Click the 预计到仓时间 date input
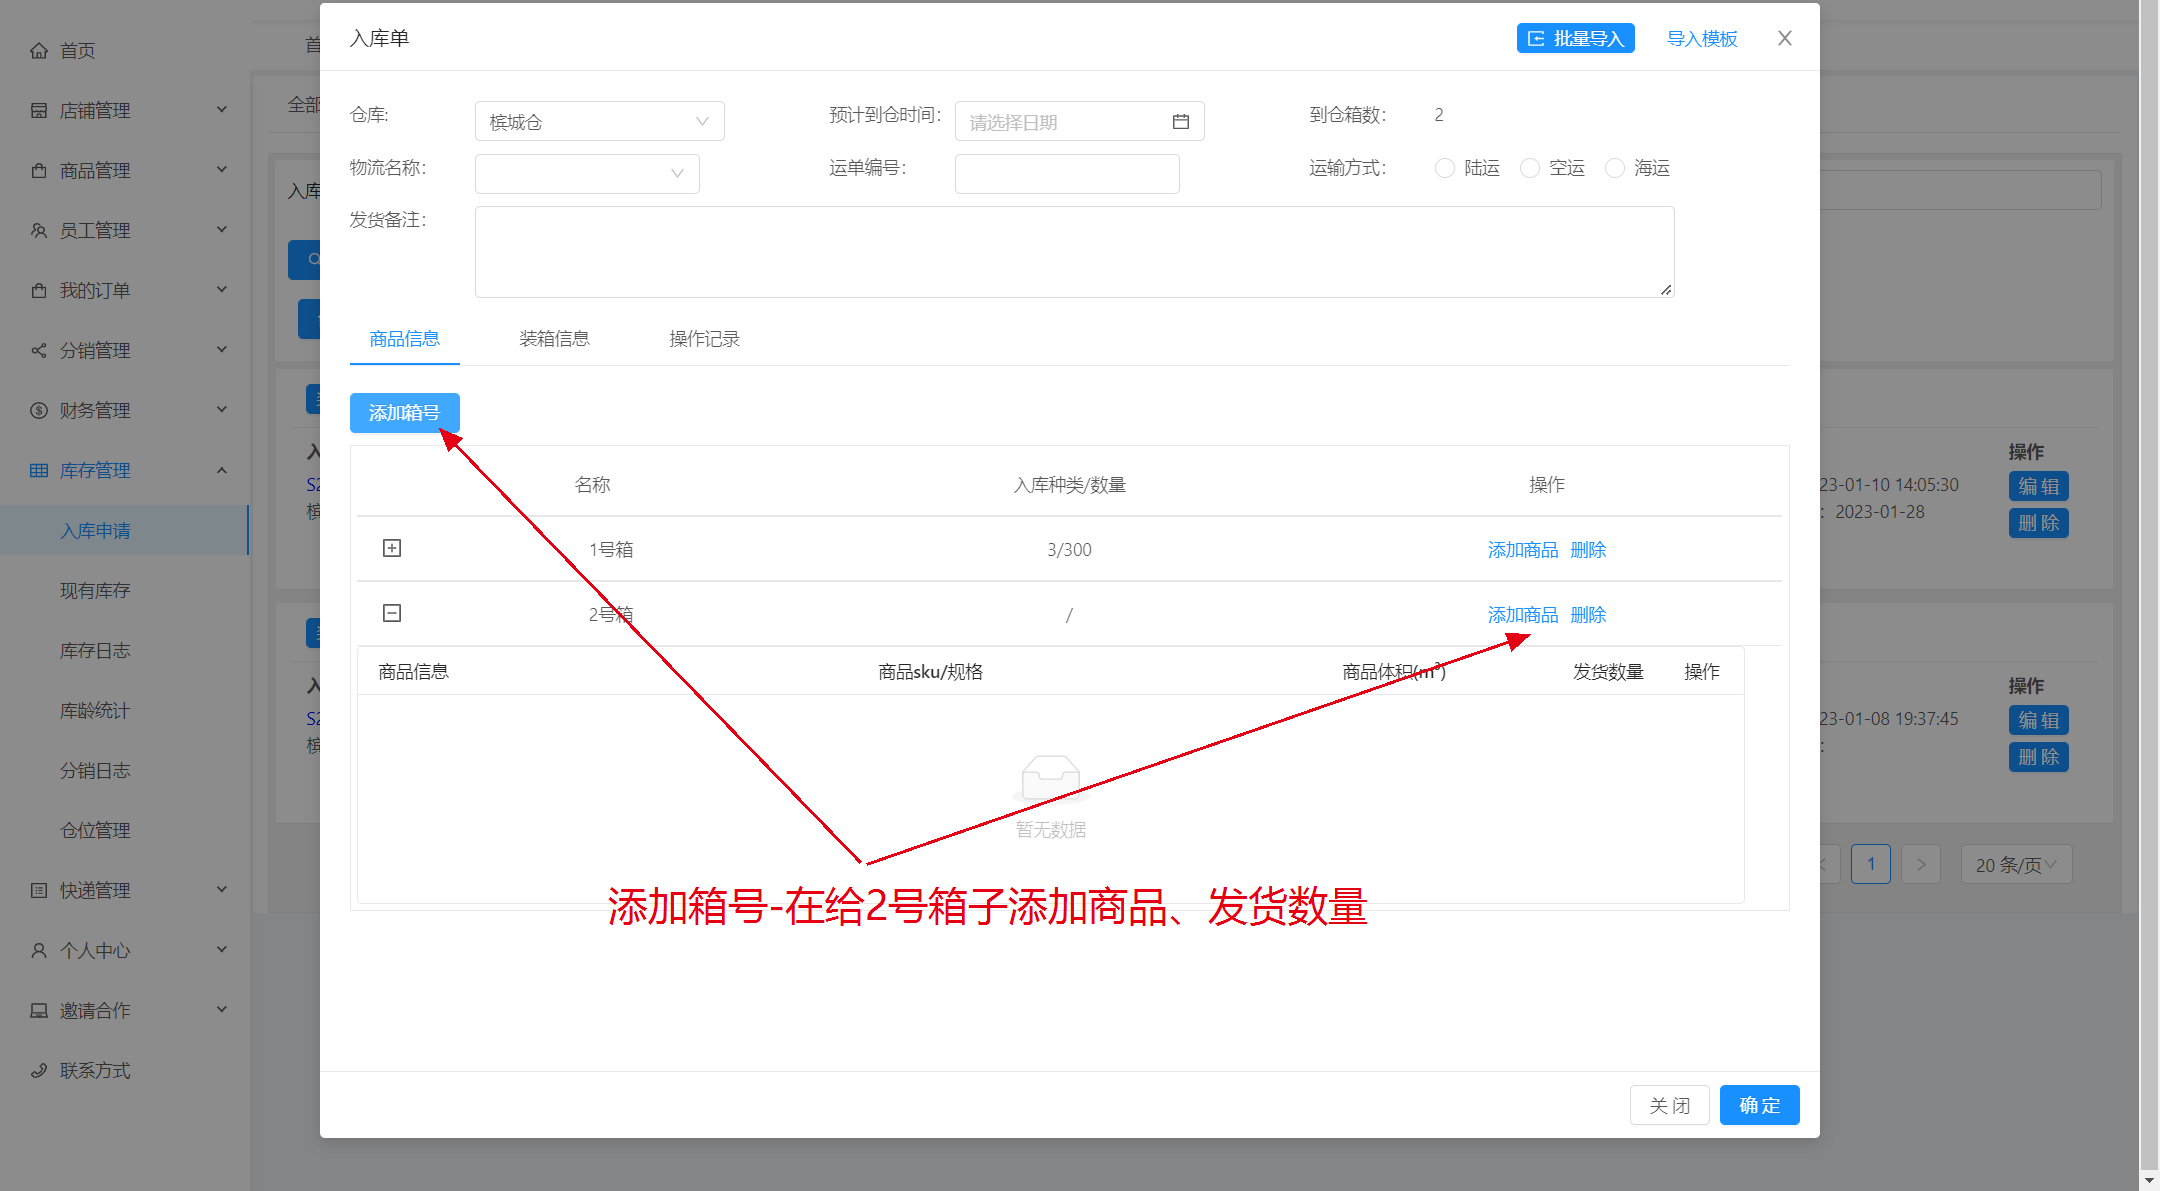 click(x=1080, y=121)
